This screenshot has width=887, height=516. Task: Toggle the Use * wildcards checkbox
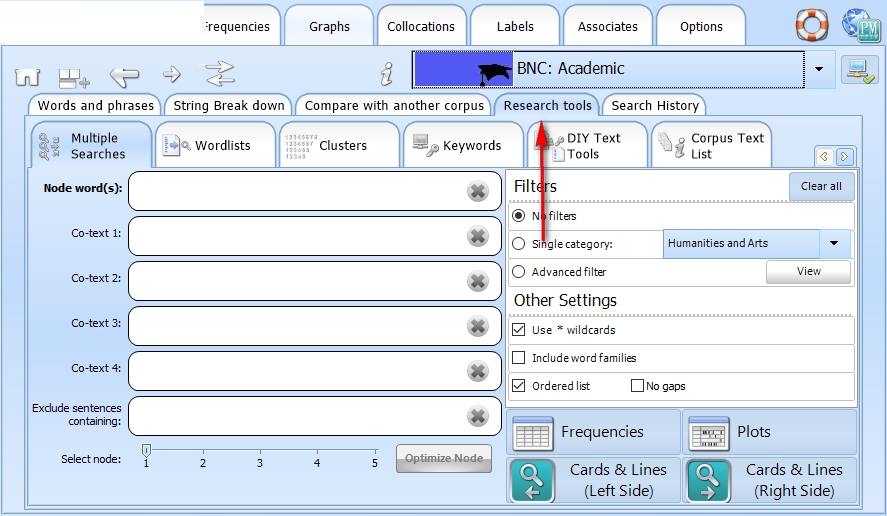coord(518,329)
